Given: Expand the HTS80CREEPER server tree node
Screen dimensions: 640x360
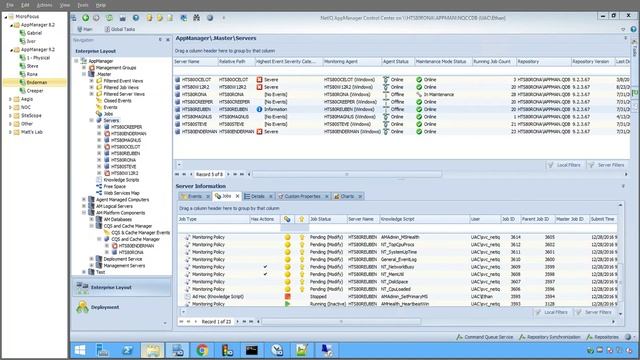Looking at the screenshot, I should click(x=99, y=127).
